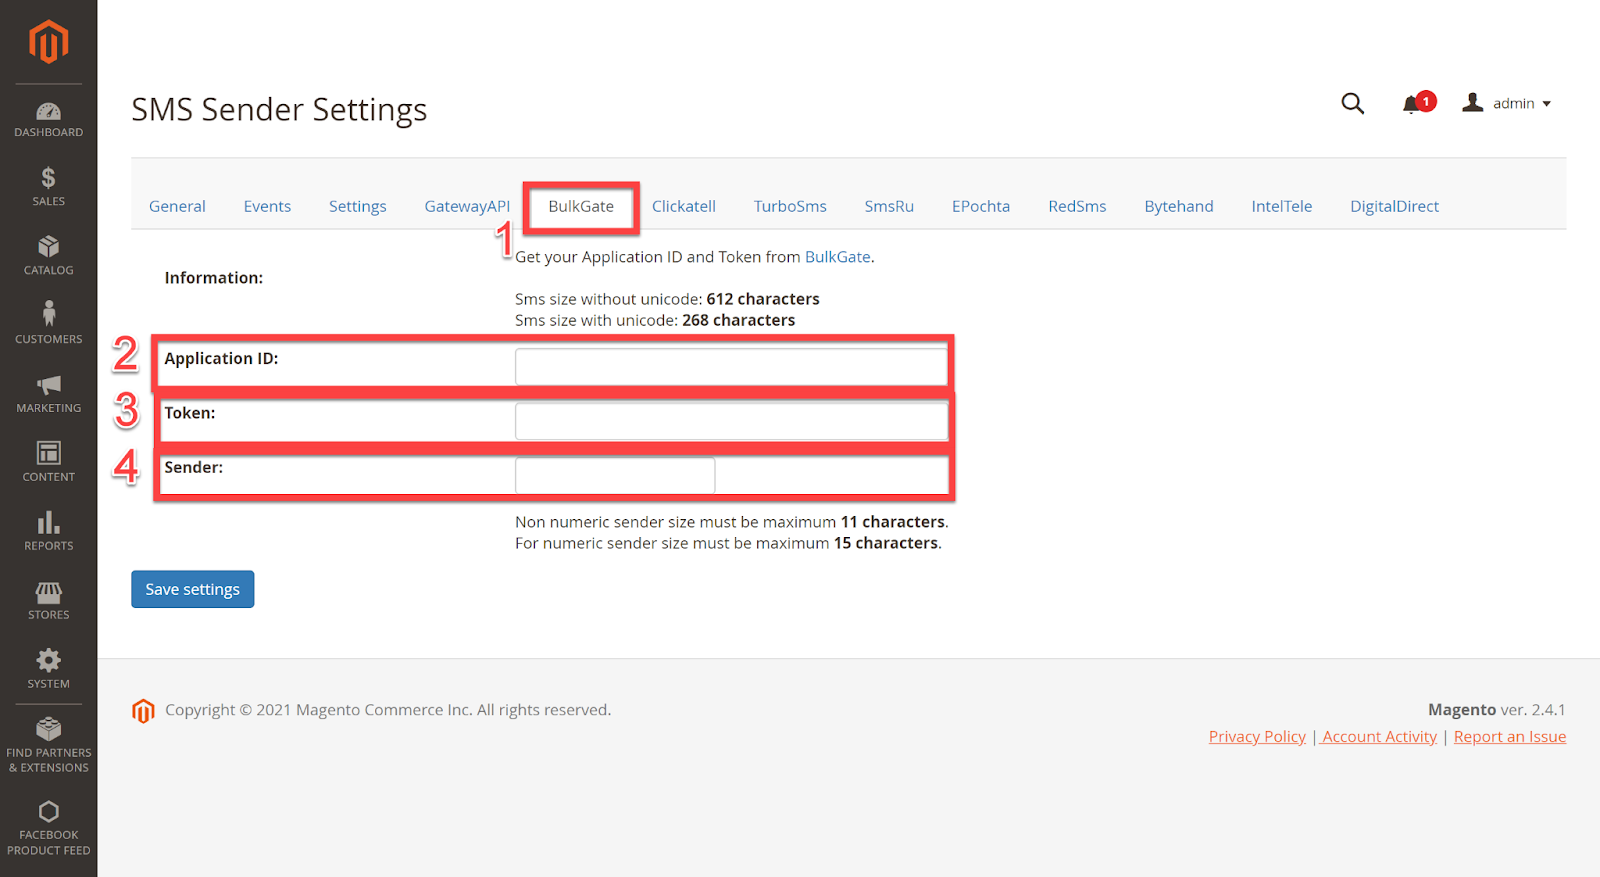Click 'For numeric sender size' 15 characters note

pyautogui.click(x=728, y=543)
